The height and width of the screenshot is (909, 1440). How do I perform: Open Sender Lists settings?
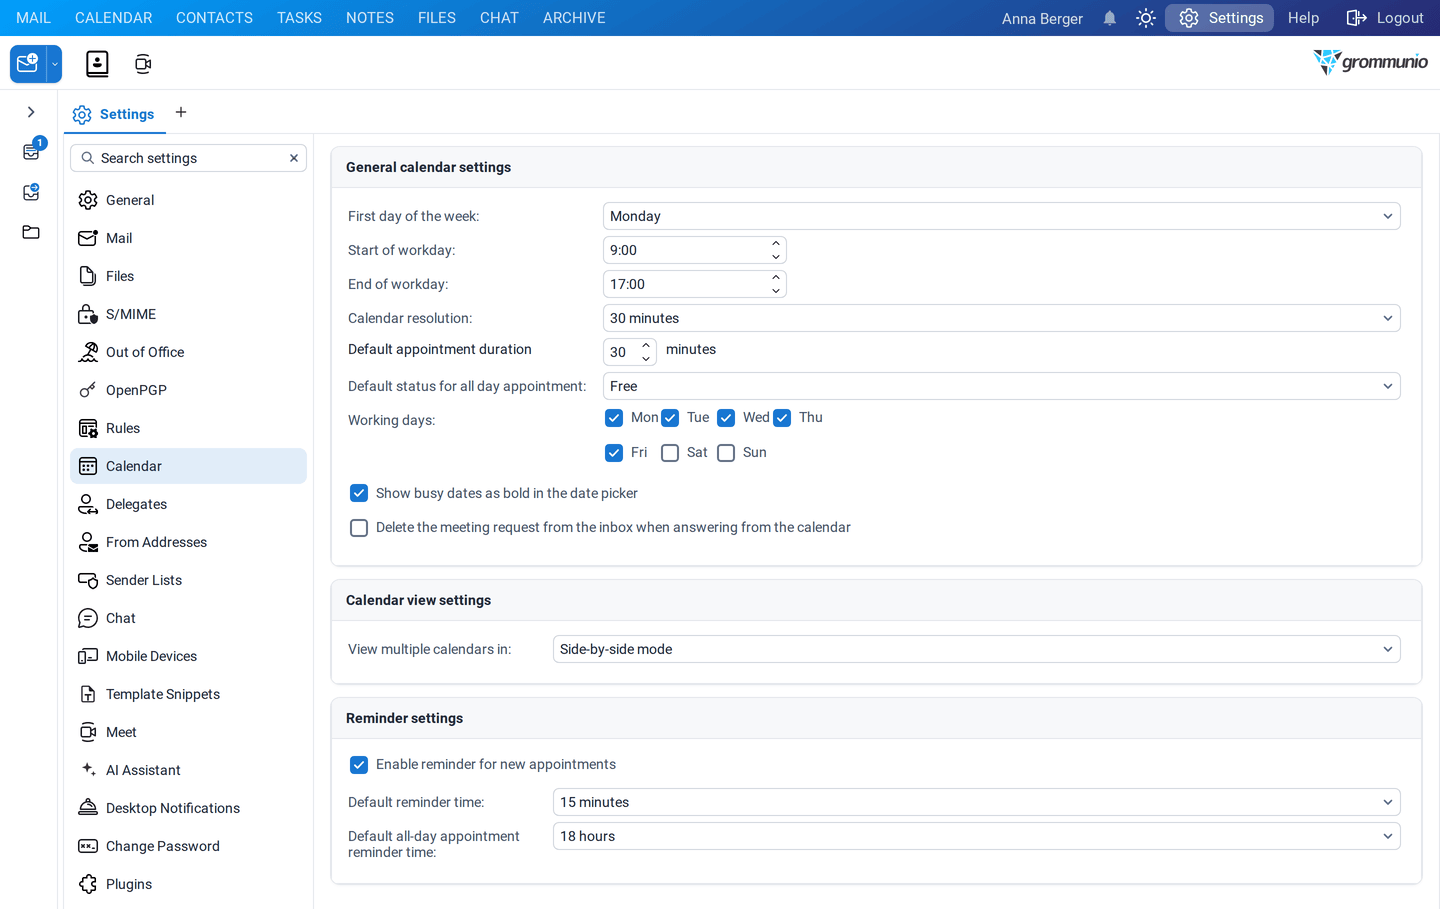(x=188, y=580)
